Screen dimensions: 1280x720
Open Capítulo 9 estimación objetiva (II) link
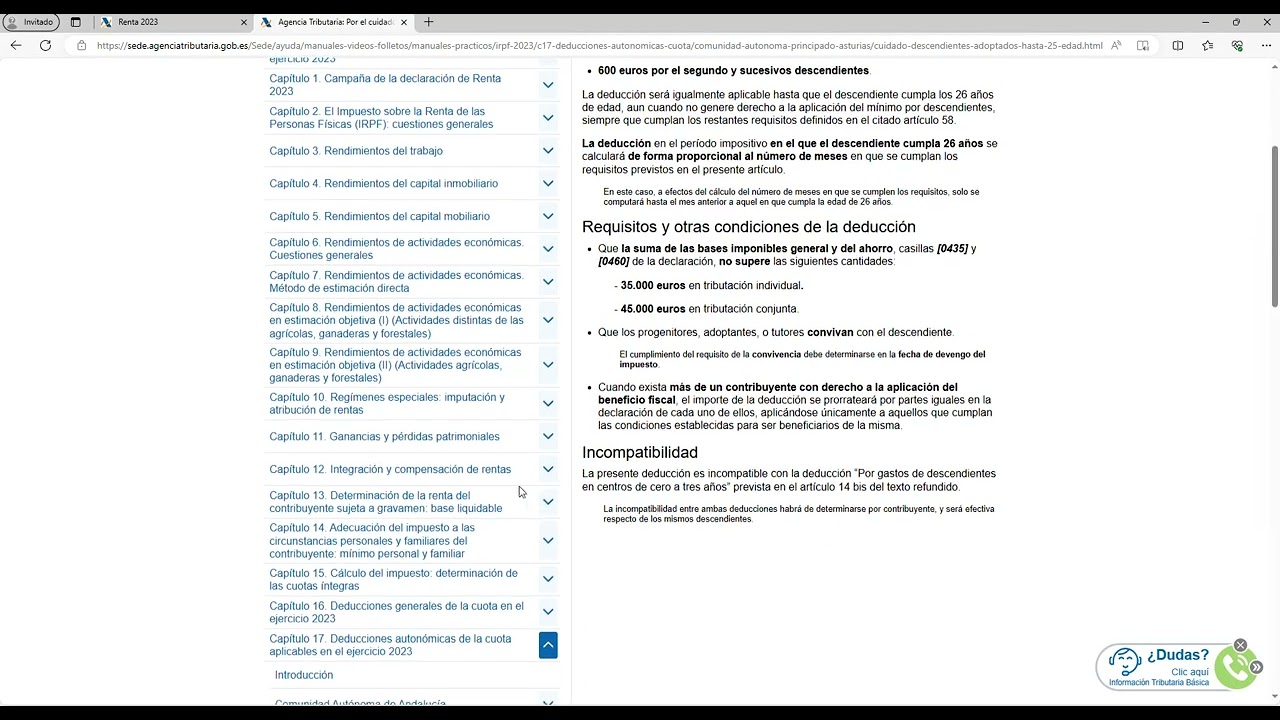pos(395,365)
